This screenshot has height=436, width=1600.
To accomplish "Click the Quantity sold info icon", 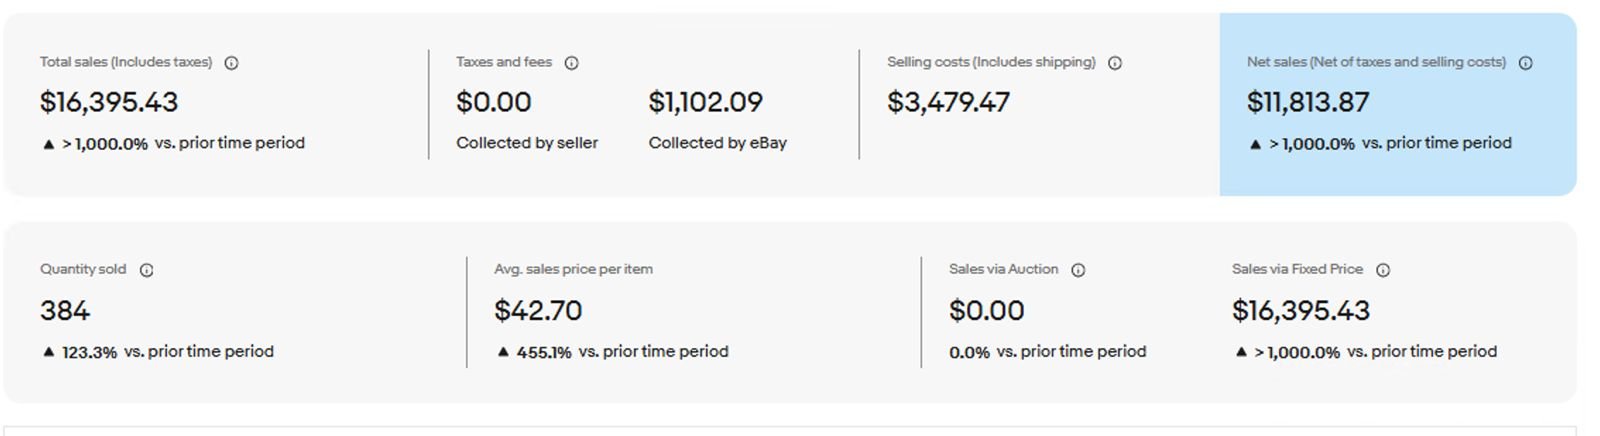I will point(146,270).
